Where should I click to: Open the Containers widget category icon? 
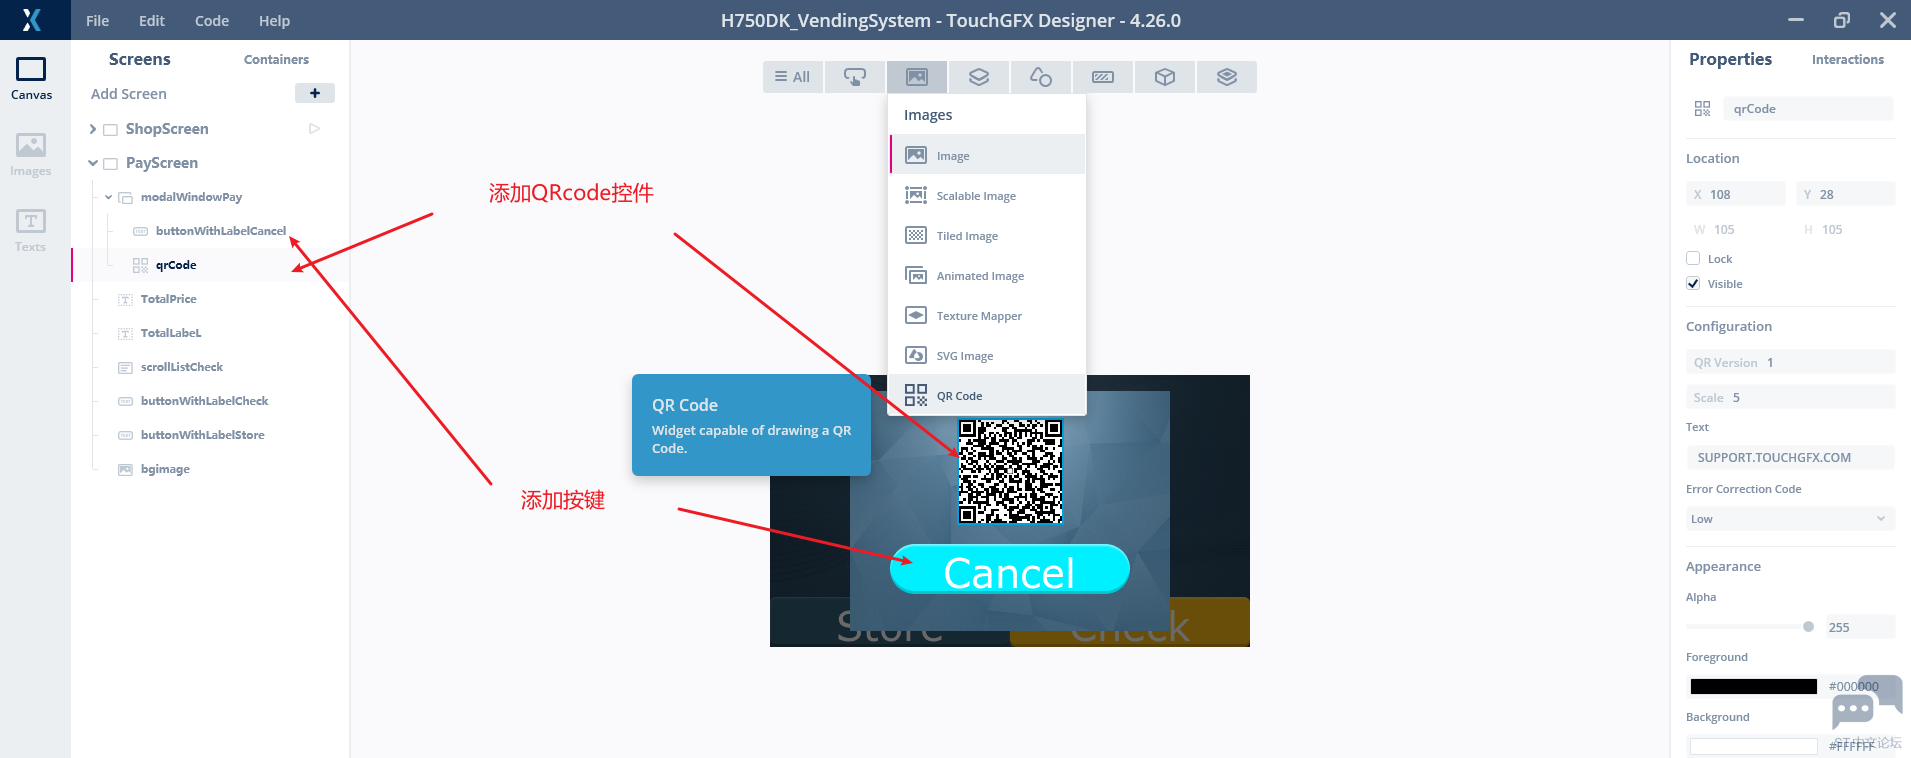(979, 77)
